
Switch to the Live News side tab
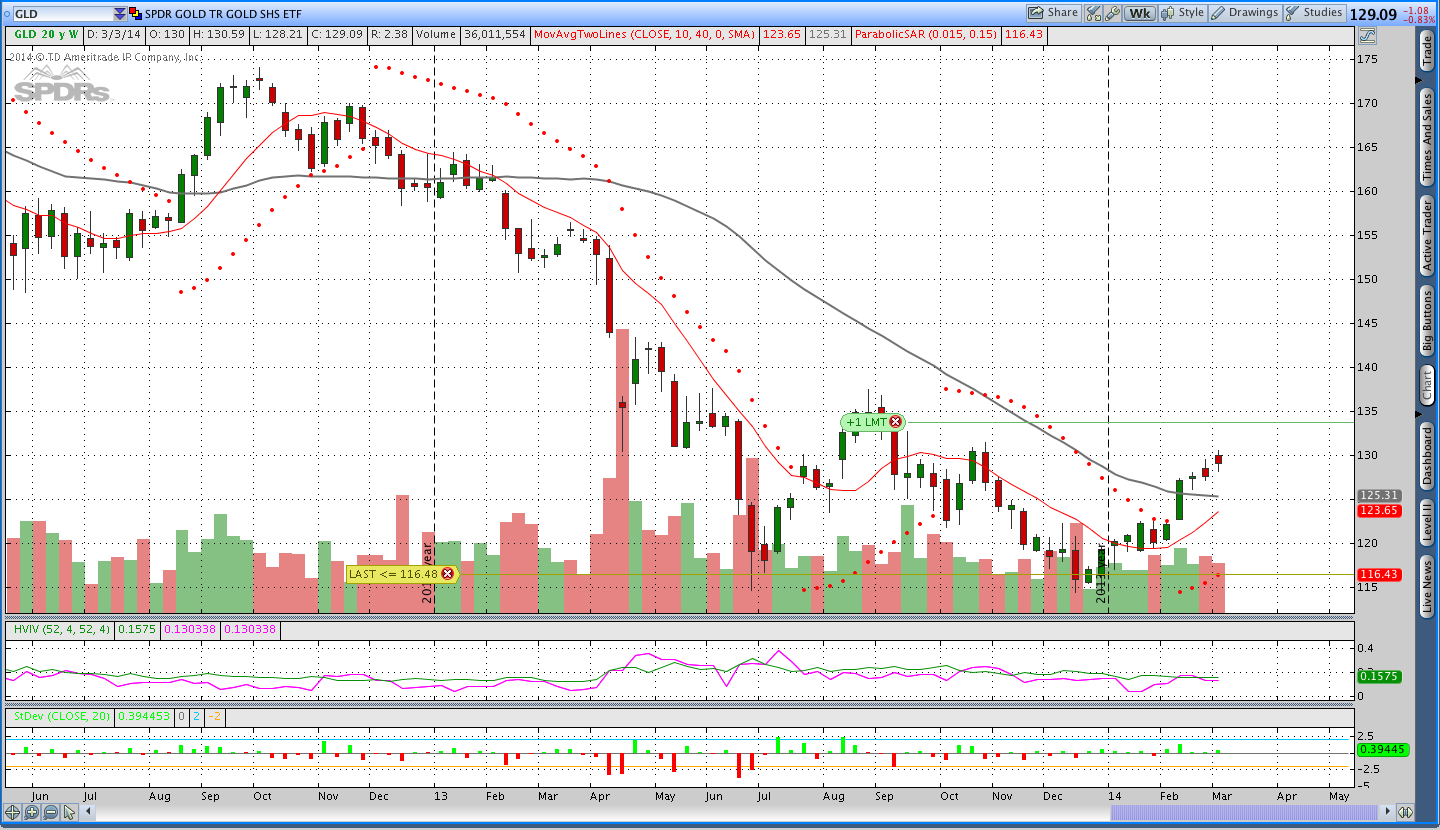pos(1427,586)
